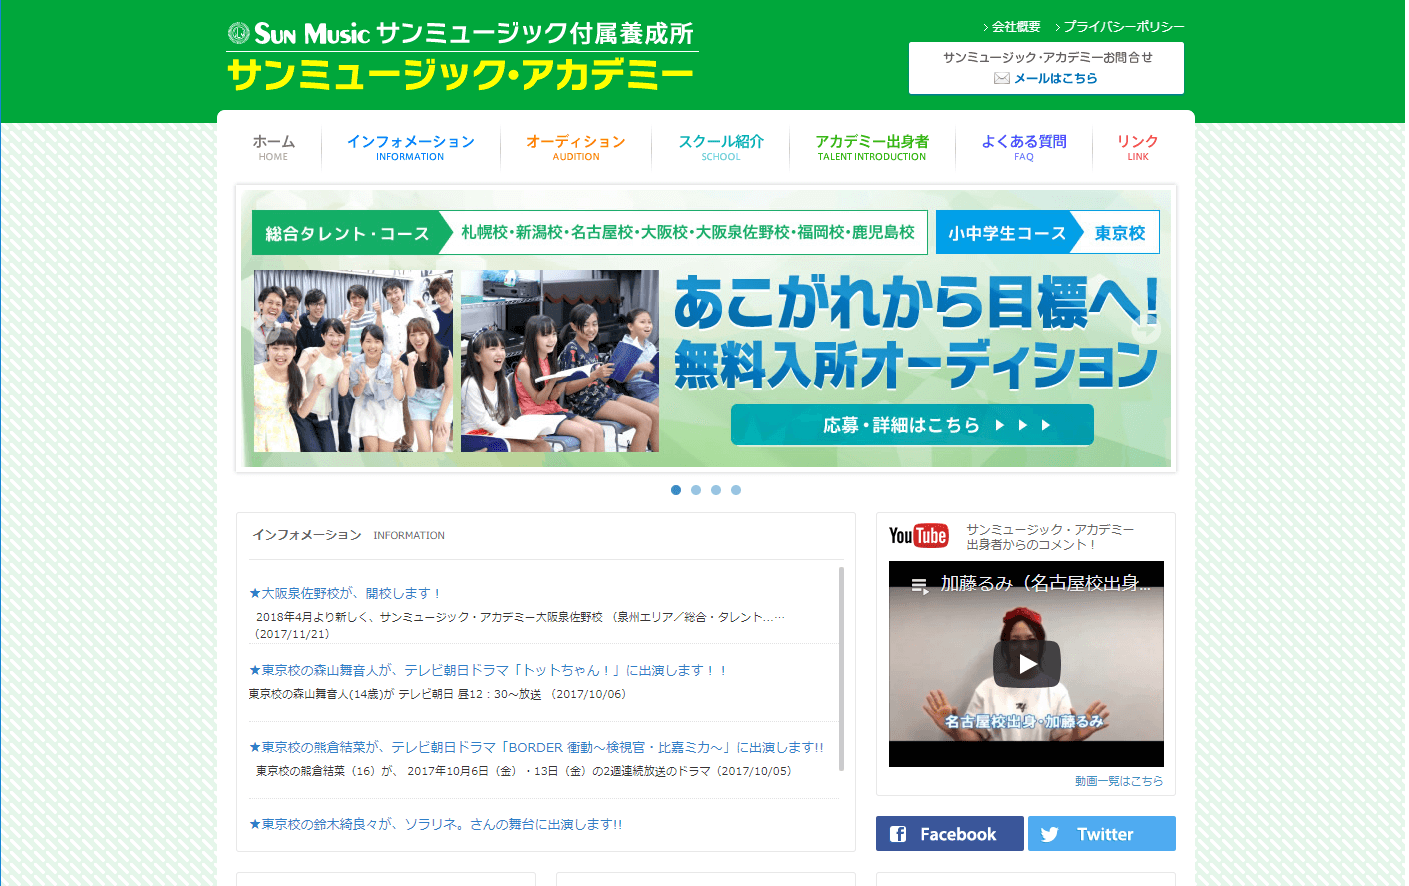This screenshot has height=886, width=1409.
Task: Switch to the オーディション tab
Action: [x=576, y=146]
